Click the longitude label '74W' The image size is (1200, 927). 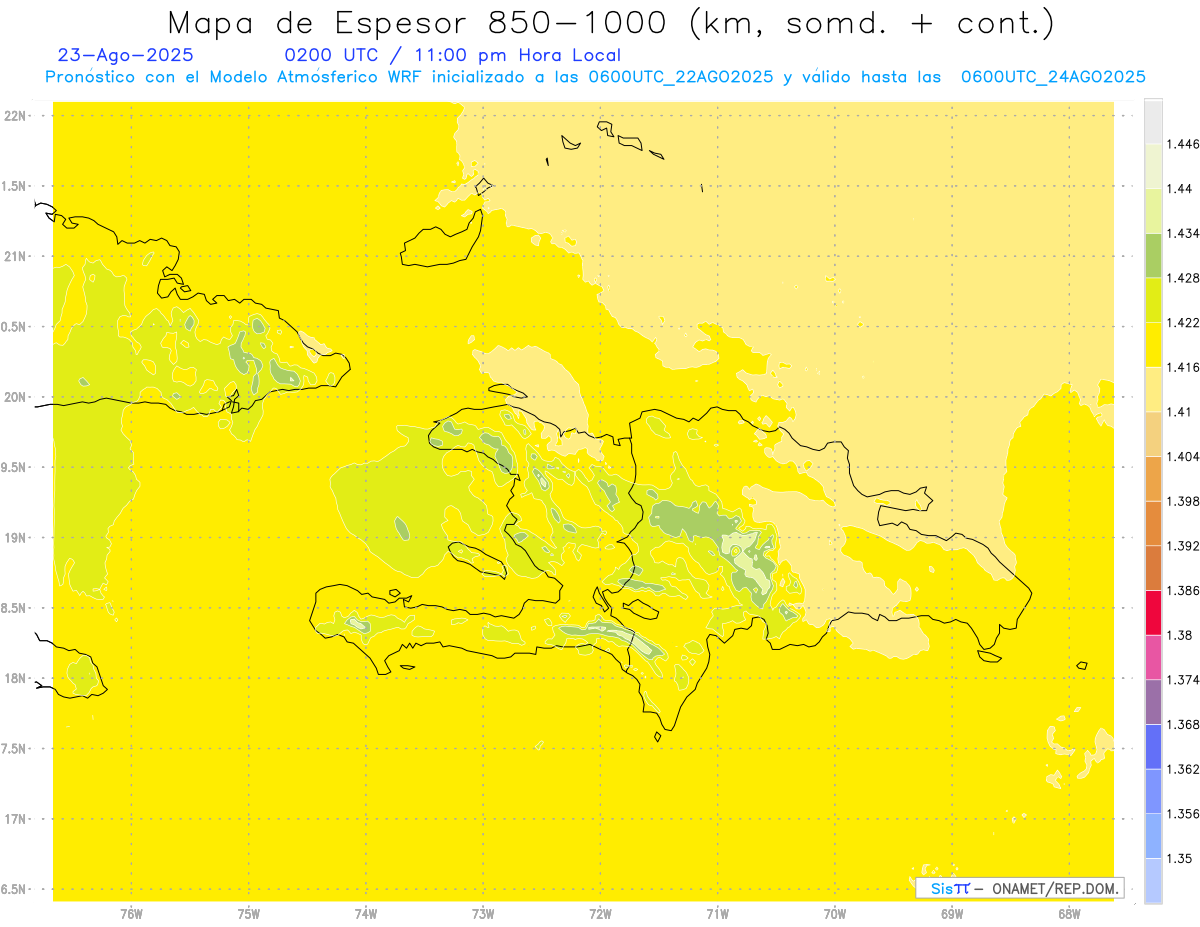[366, 913]
